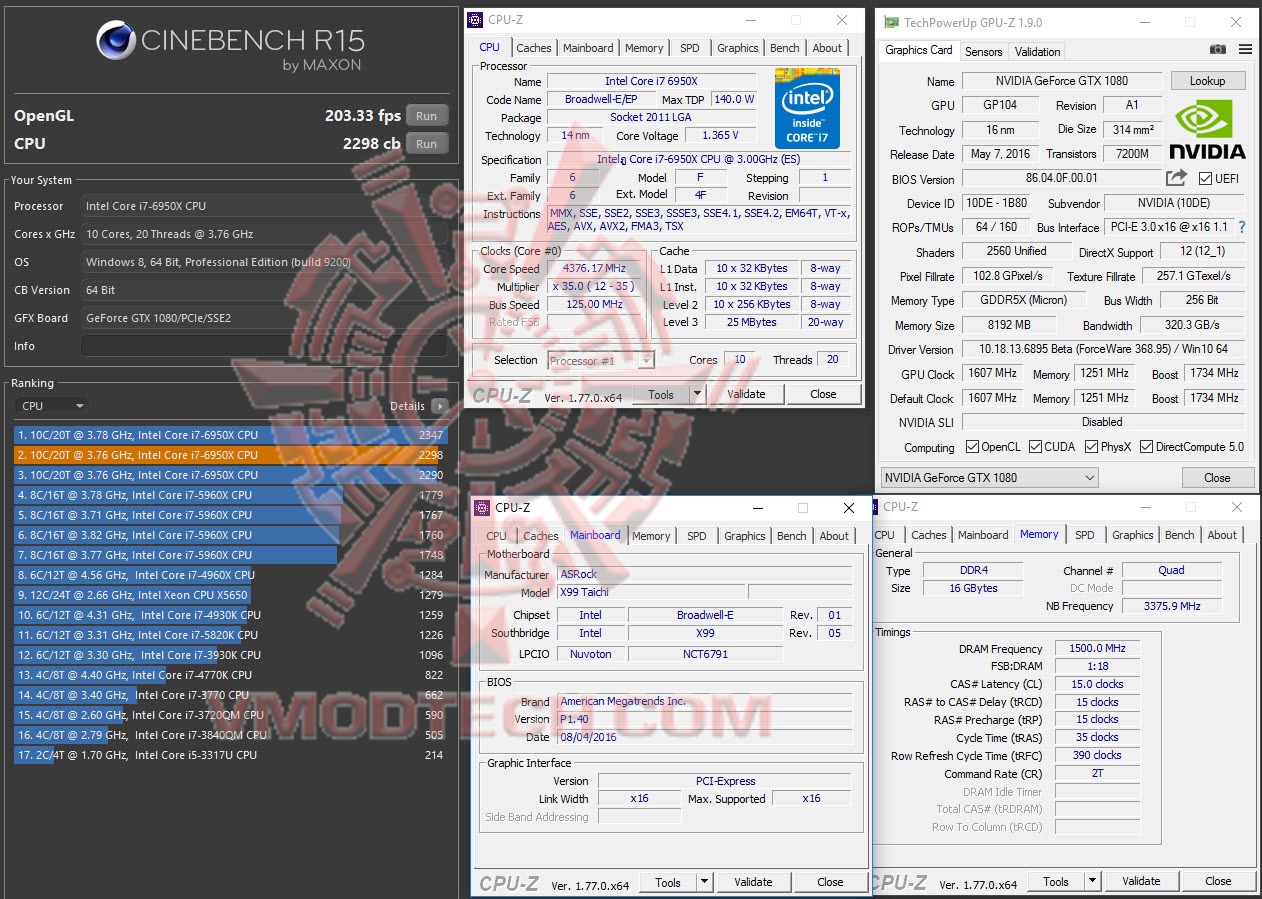
Task: Open the NVIDIA GeForce GTX 1080 GPU selector dropdown
Action: click(989, 477)
